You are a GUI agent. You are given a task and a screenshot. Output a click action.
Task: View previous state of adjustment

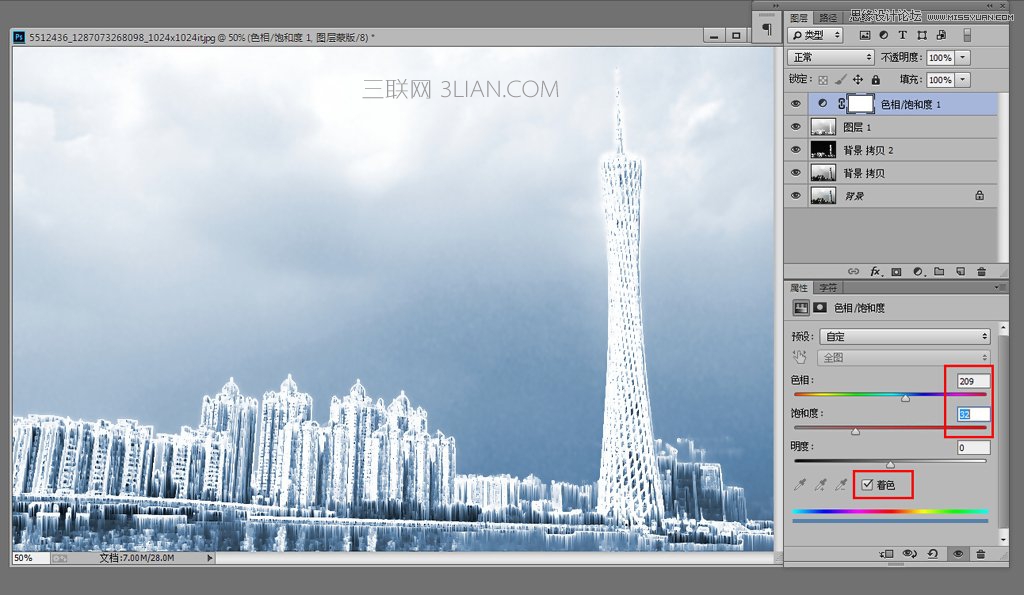point(910,554)
